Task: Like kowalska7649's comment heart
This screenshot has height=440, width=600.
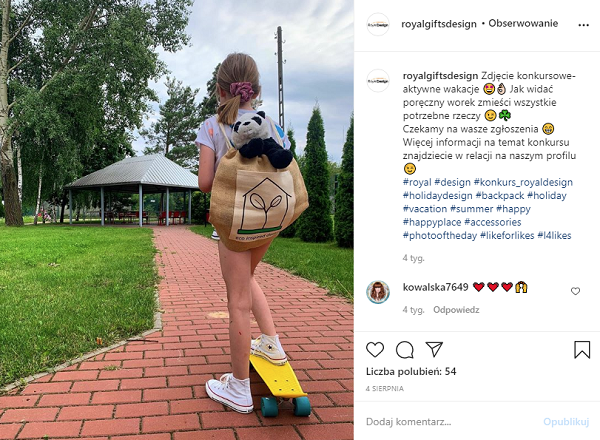Action: [575, 291]
